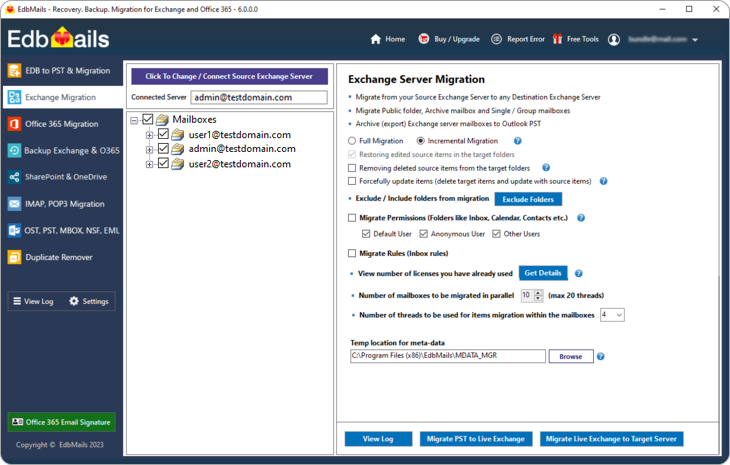Click the EDB to PST & Migration icon
Viewport: 730px width, 465px height.
coord(14,71)
